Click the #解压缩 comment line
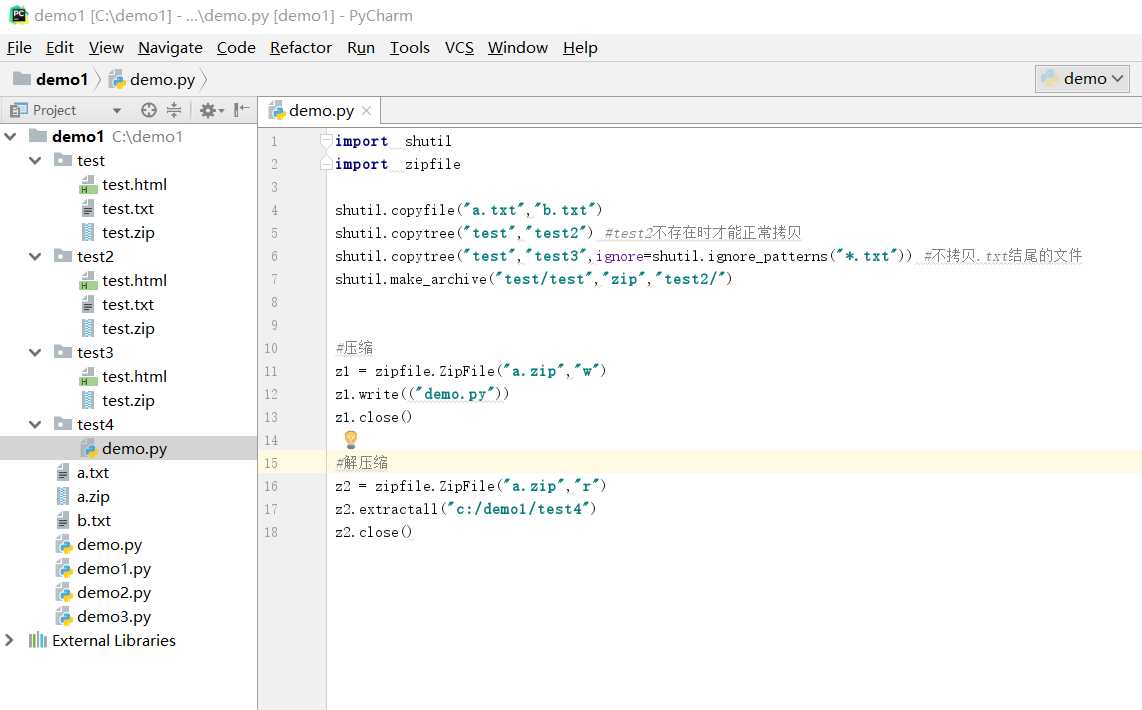Image resolution: width=1142 pixels, height=710 pixels. (x=361, y=462)
